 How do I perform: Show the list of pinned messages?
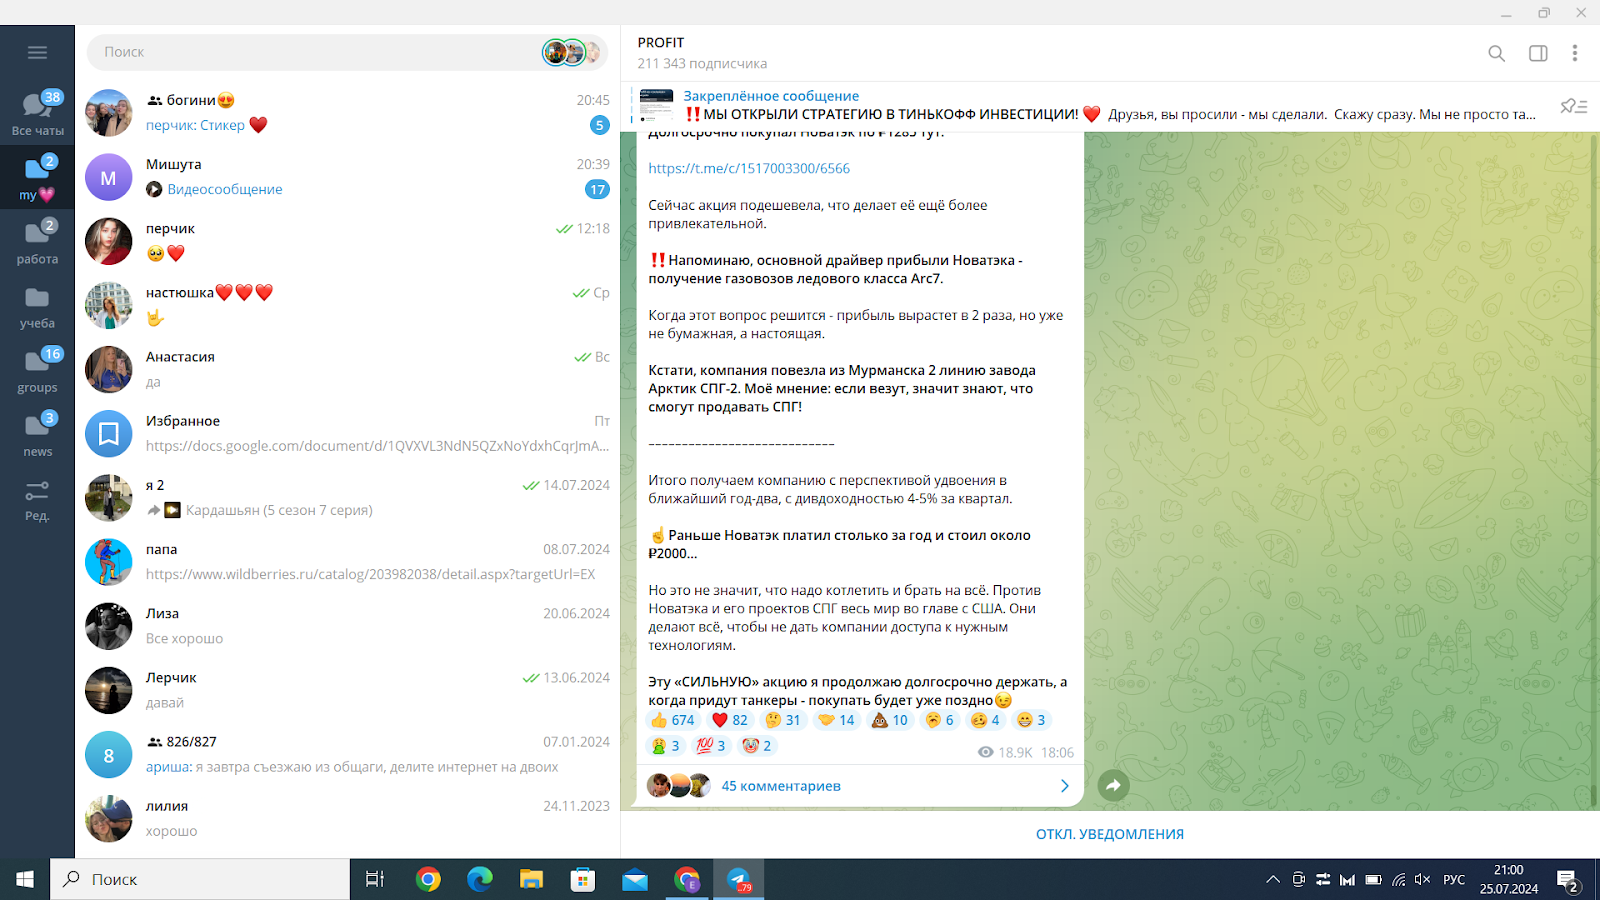[1573, 106]
